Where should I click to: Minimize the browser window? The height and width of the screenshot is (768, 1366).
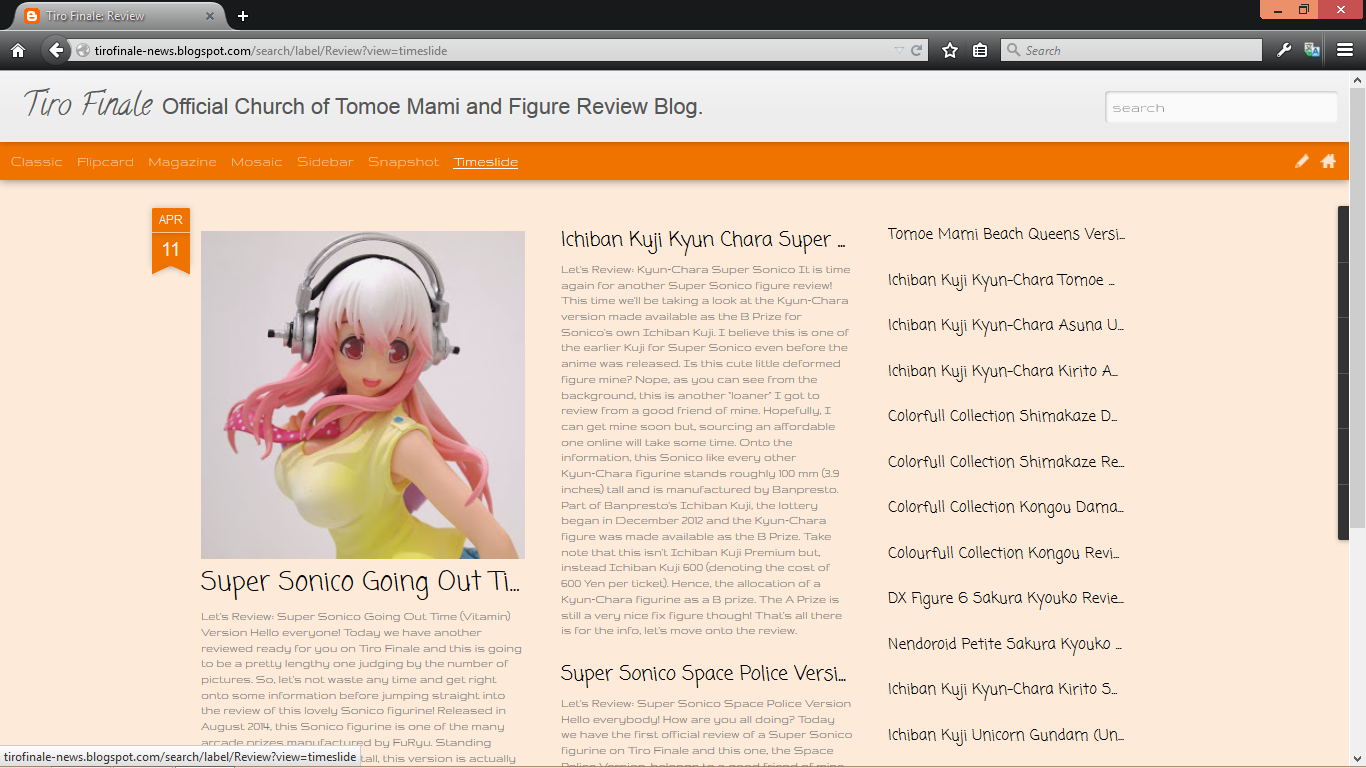click(1277, 9)
